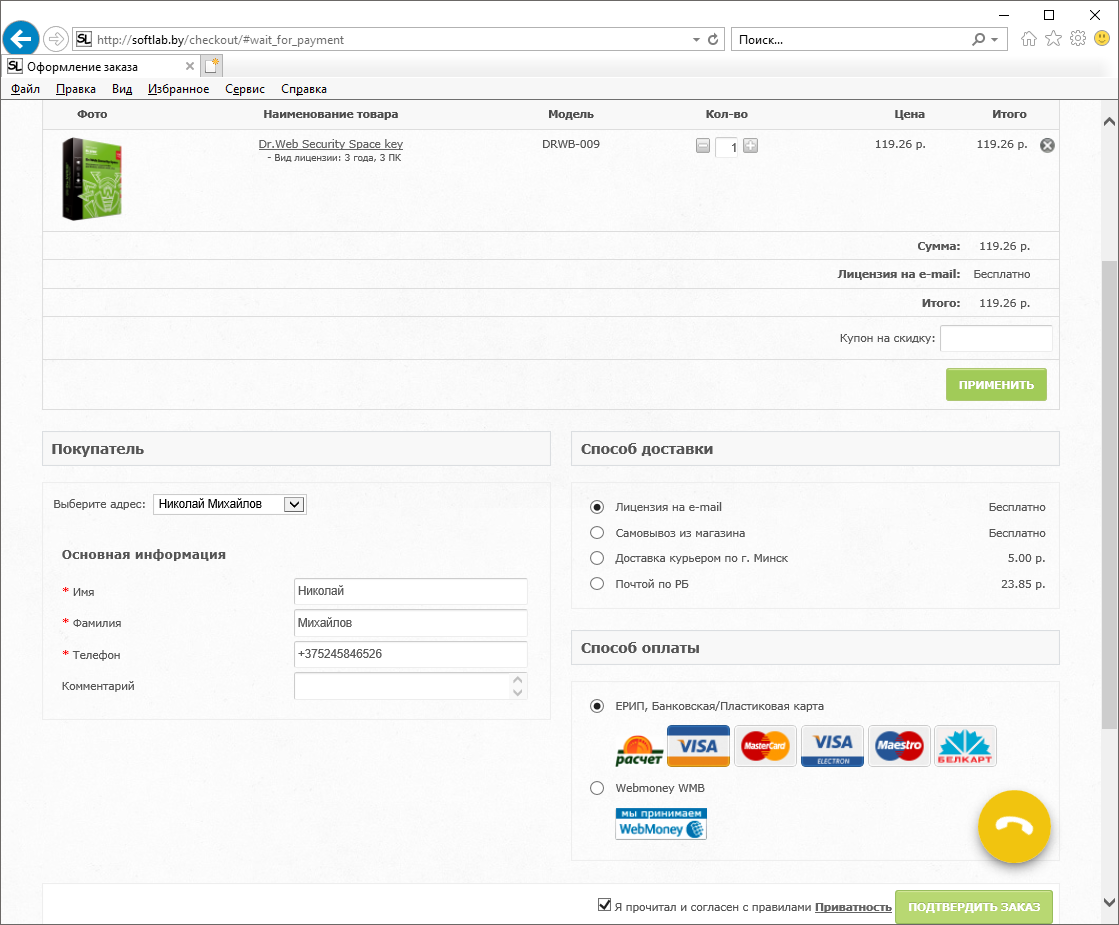Select ЕРИП, Банковская/Пластиковая карта payment
1119x925 pixels.
[597, 706]
